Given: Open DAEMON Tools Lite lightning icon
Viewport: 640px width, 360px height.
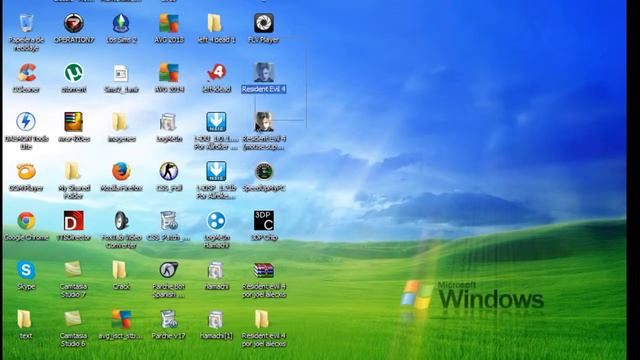Looking at the screenshot, I should (26, 122).
